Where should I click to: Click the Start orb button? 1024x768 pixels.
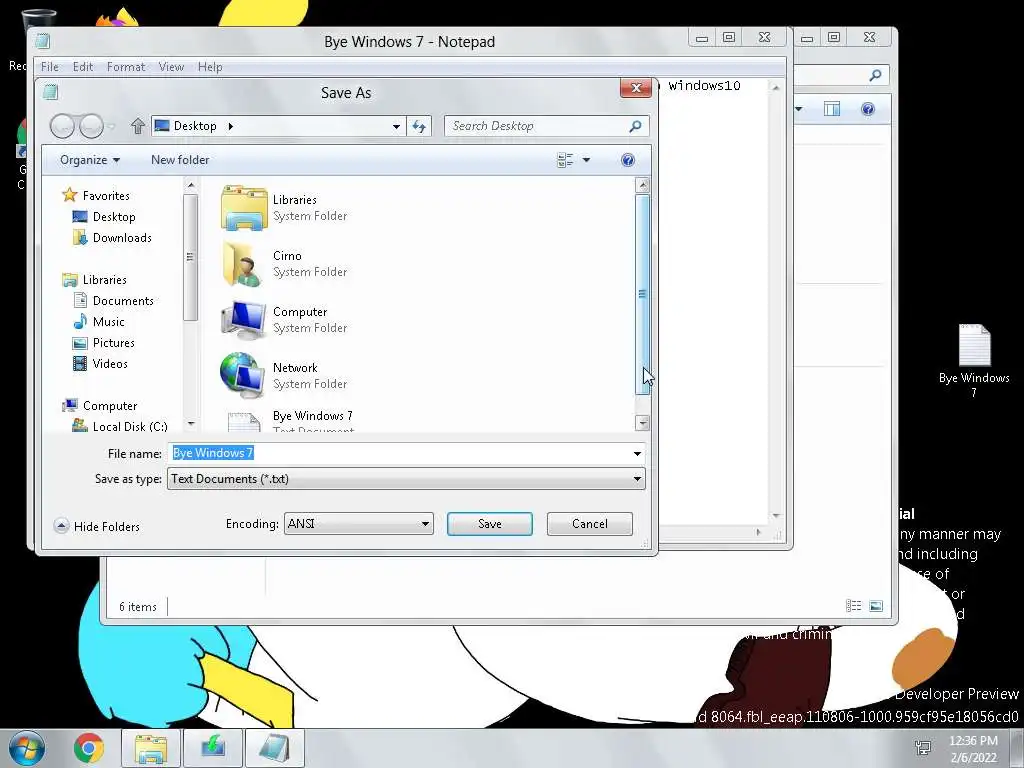tap(27, 748)
